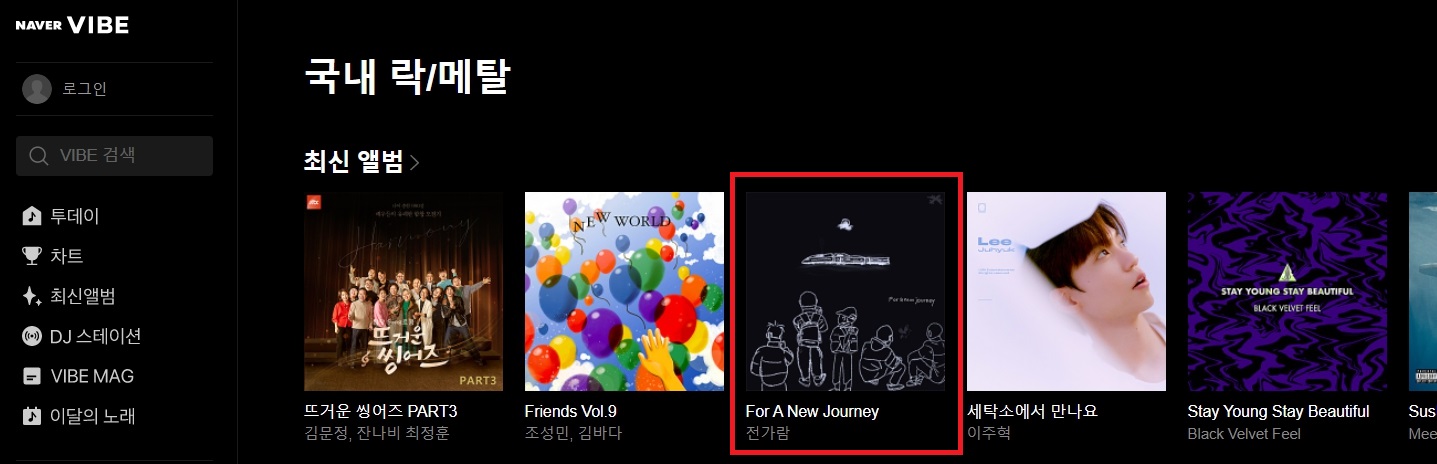
Task: Click the 차트 trophy icon
Action: click(32, 256)
